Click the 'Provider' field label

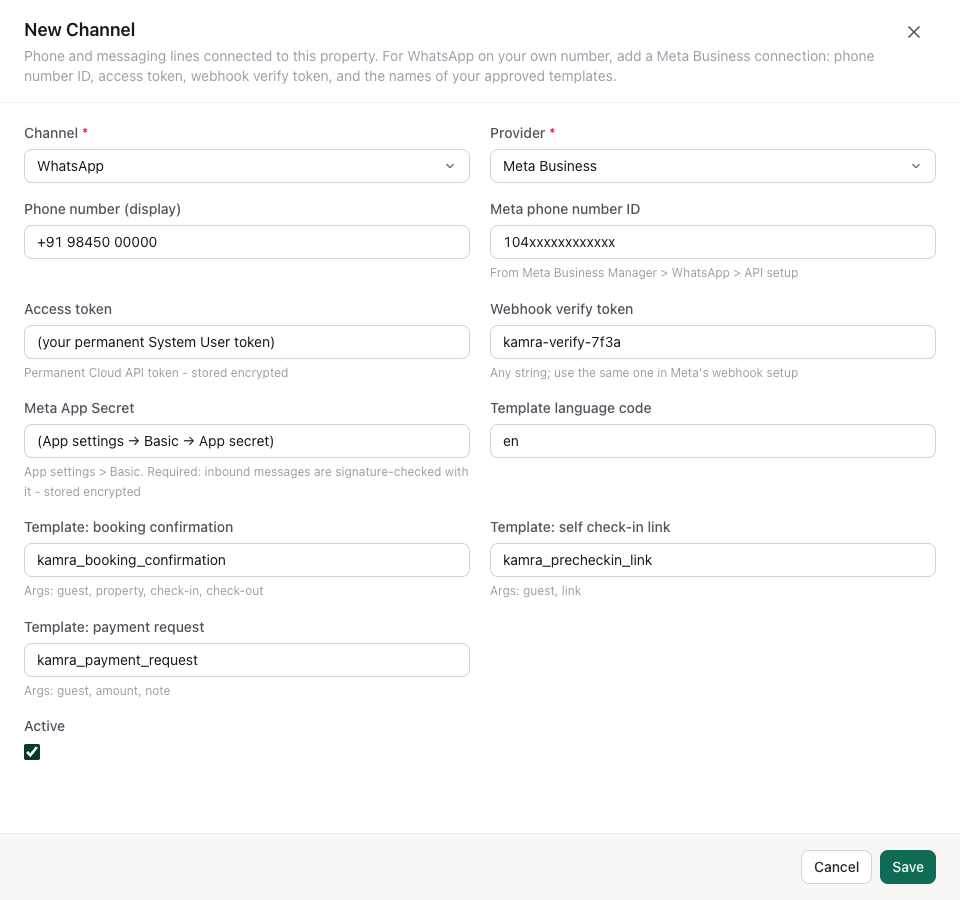click(517, 133)
